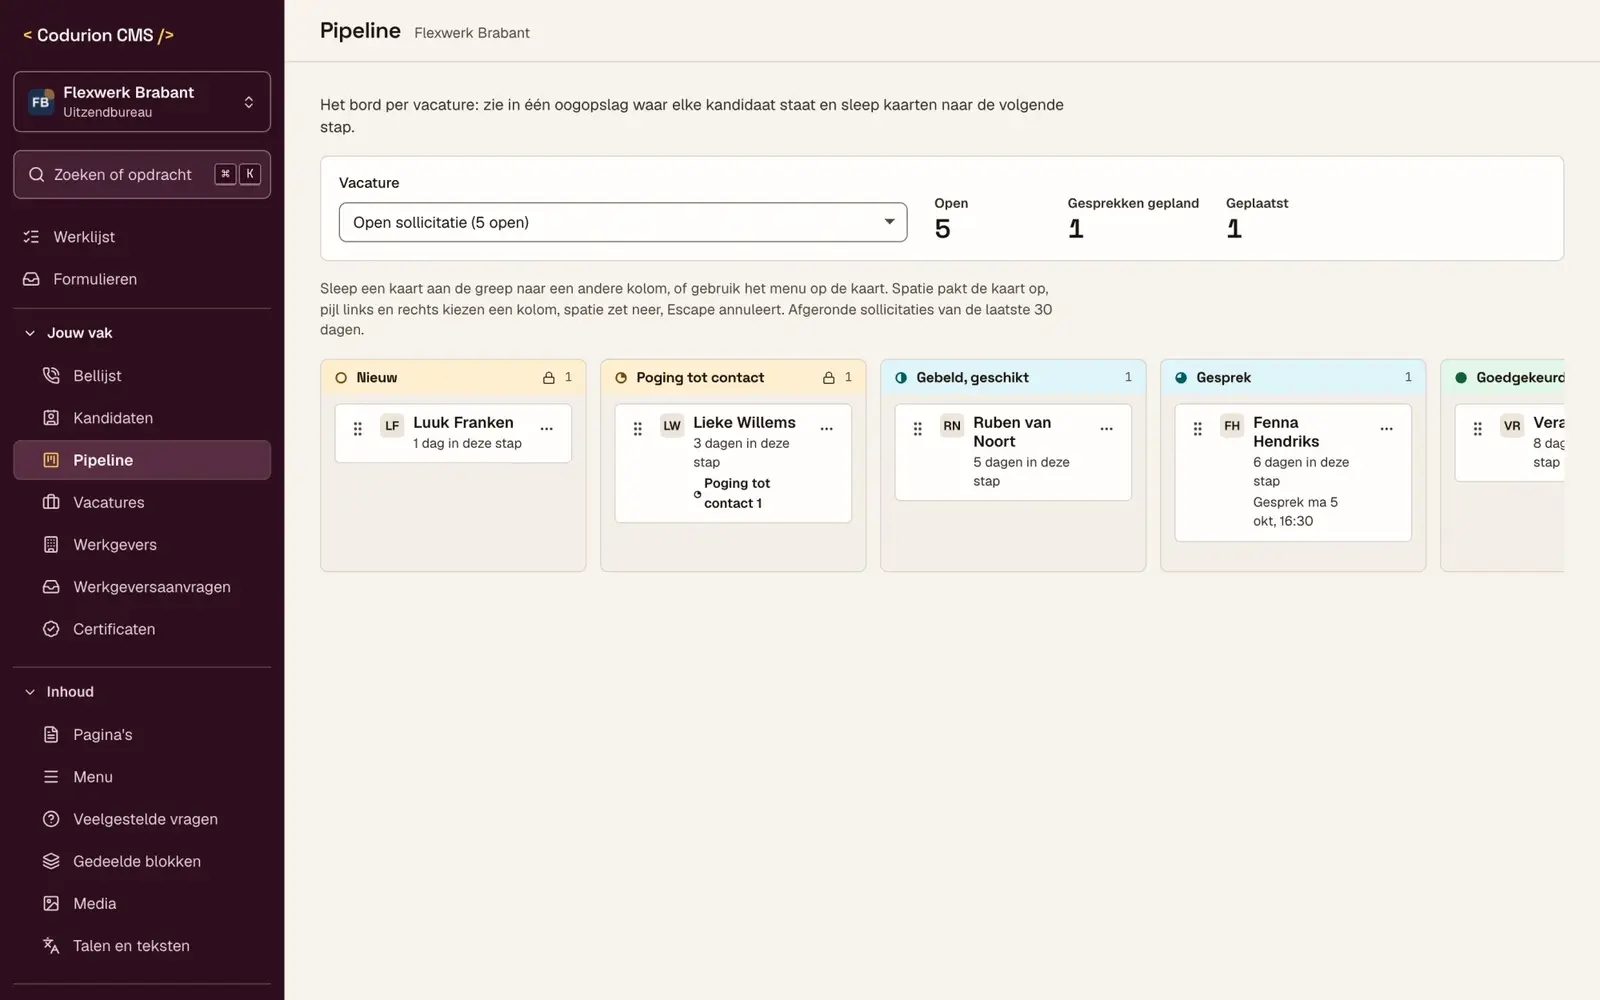Click the lock icon in Nieuw column header
The width and height of the screenshot is (1600, 1000).
click(x=548, y=378)
